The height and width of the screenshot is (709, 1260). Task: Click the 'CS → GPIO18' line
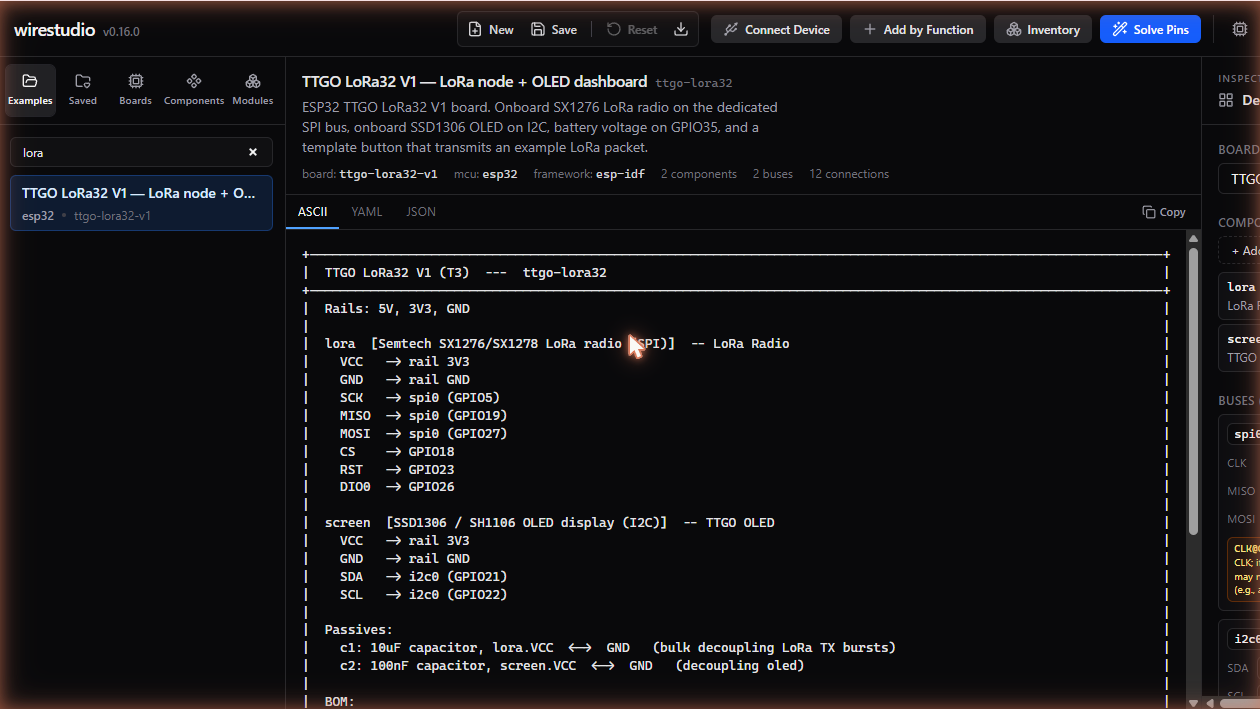396,452
